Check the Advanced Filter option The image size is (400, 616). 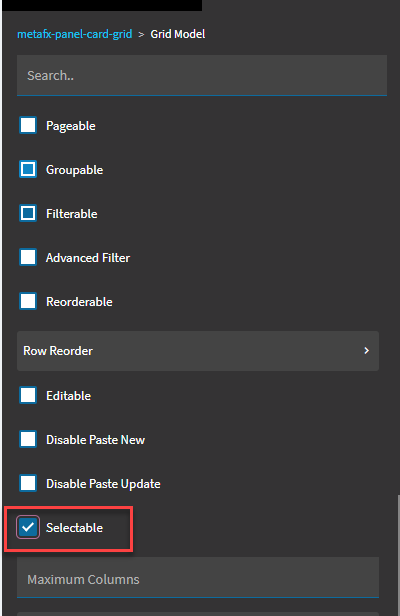(x=28, y=257)
